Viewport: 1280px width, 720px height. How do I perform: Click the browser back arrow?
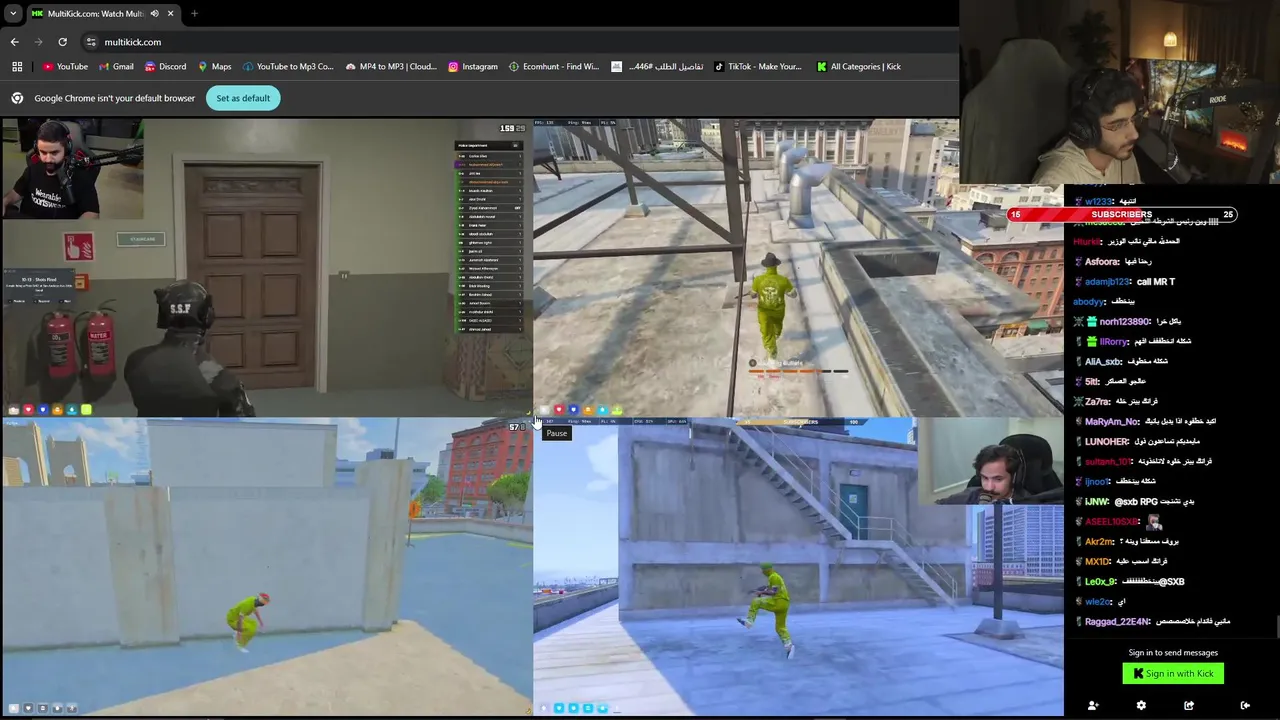pos(14,42)
